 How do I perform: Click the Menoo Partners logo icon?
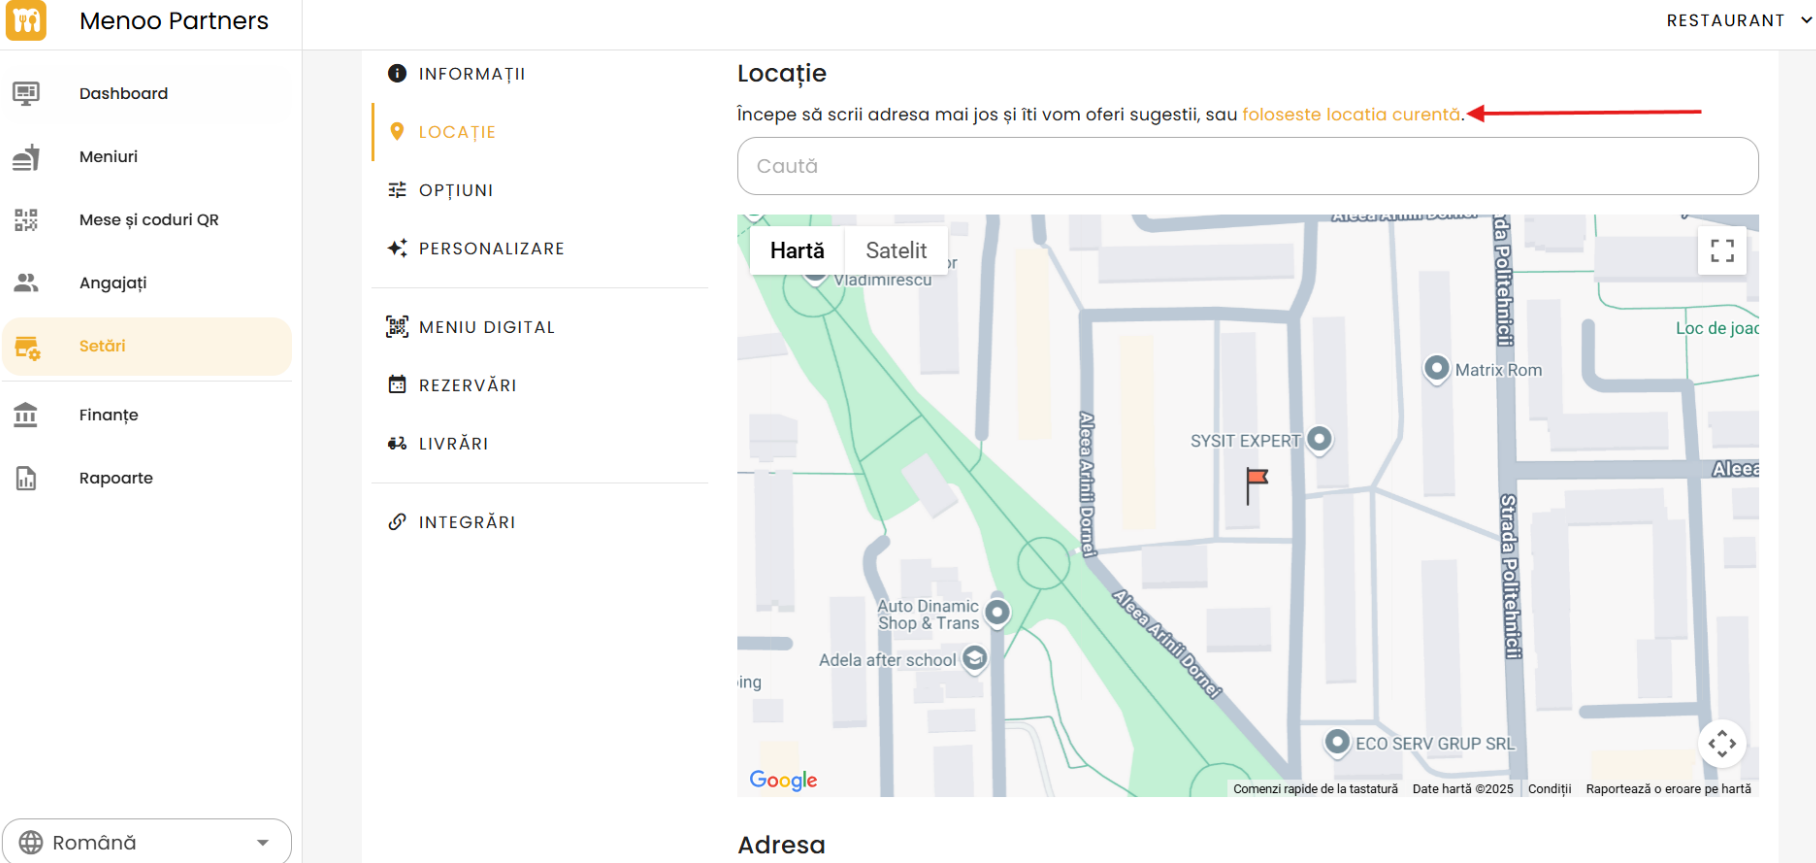[26, 20]
